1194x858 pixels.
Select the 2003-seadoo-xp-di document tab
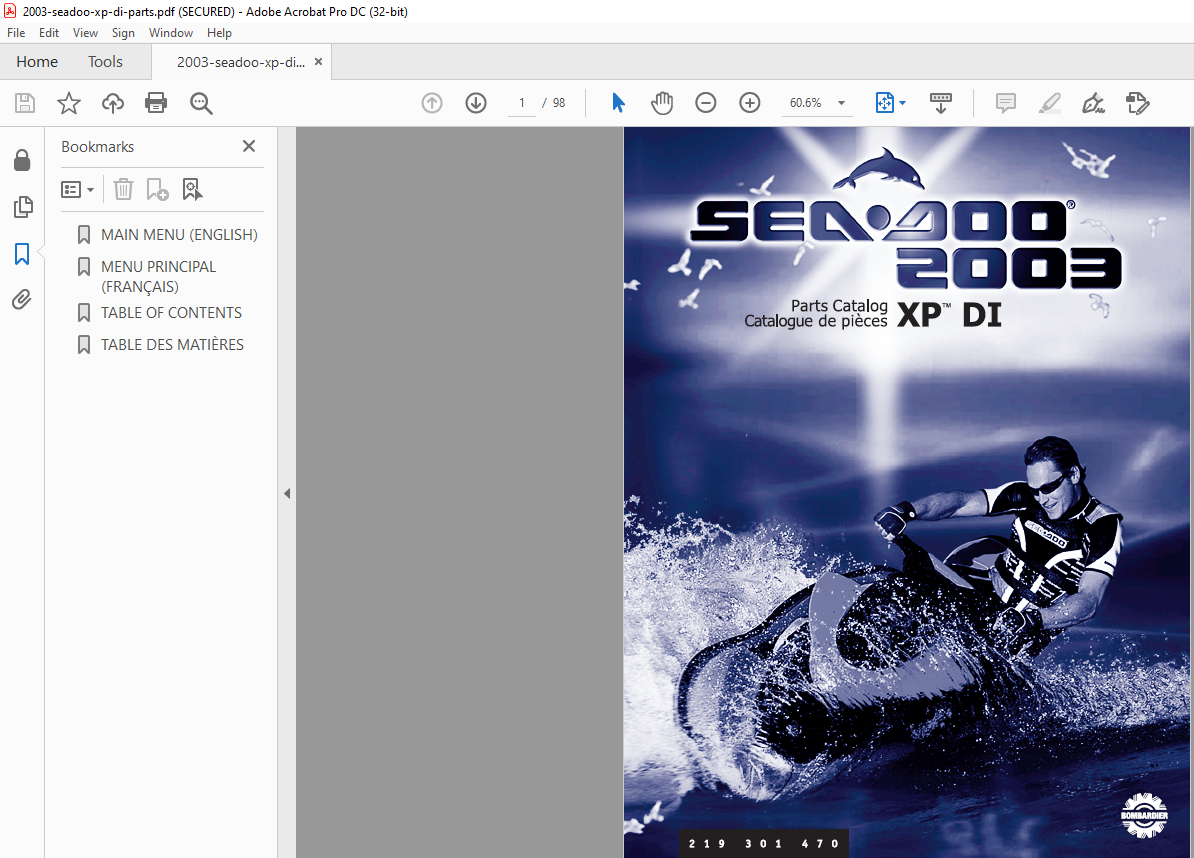coord(241,62)
